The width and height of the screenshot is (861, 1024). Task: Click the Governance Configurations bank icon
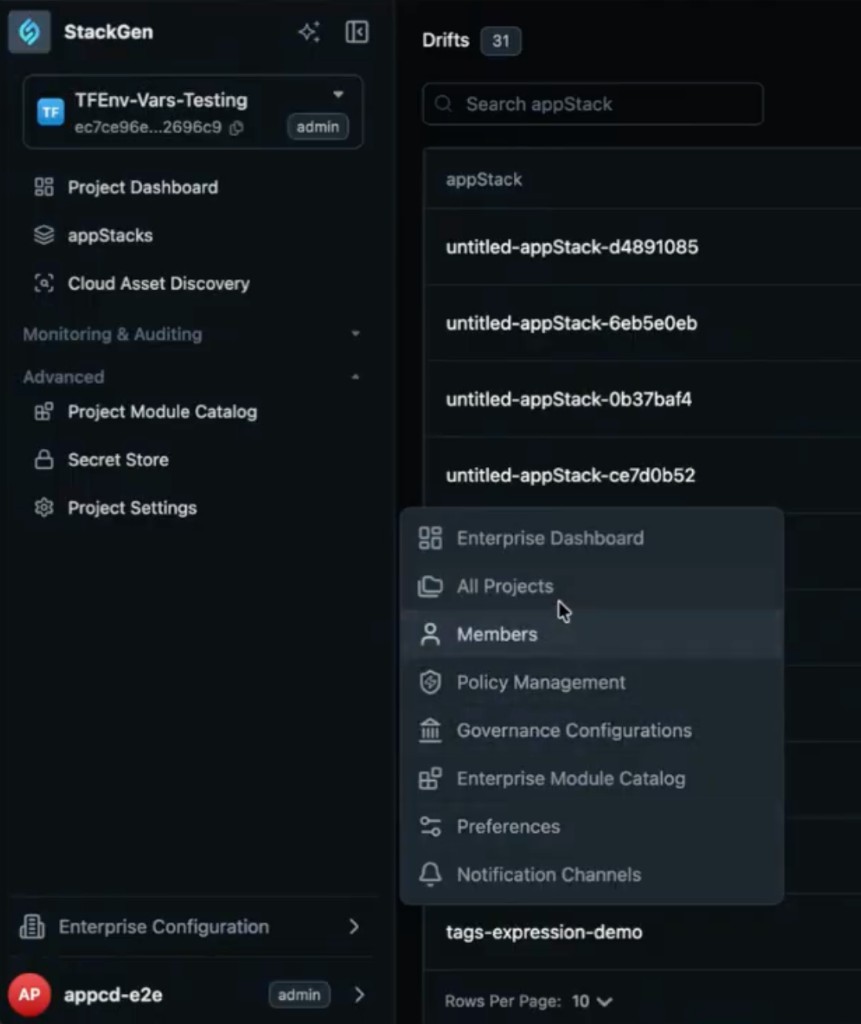[430, 730]
